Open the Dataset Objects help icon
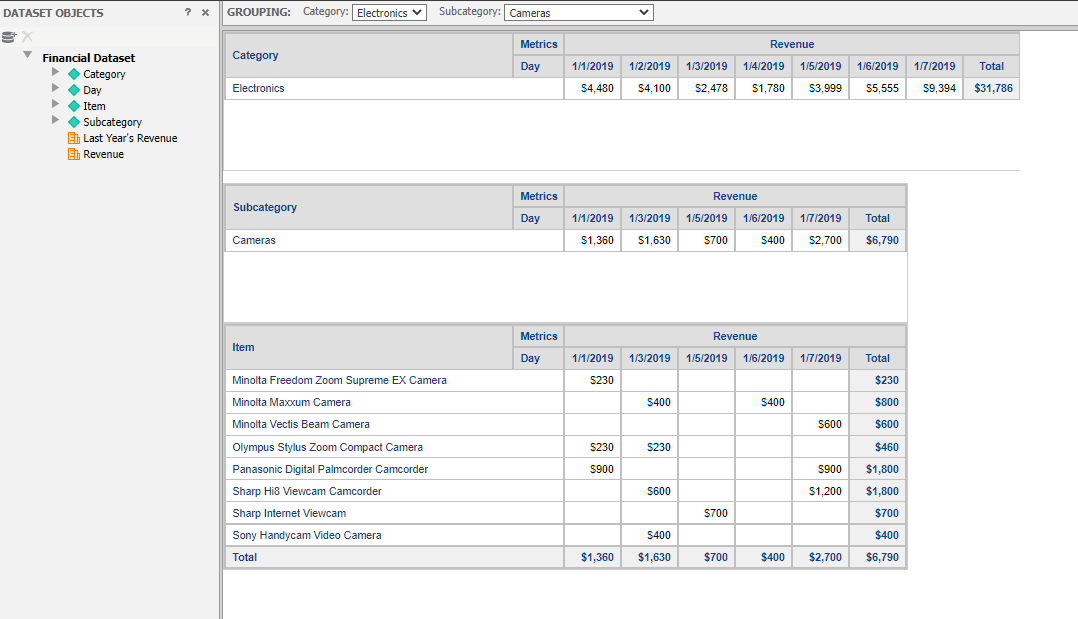1078x619 pixels. pyautogui.click(x=188, y=12)
